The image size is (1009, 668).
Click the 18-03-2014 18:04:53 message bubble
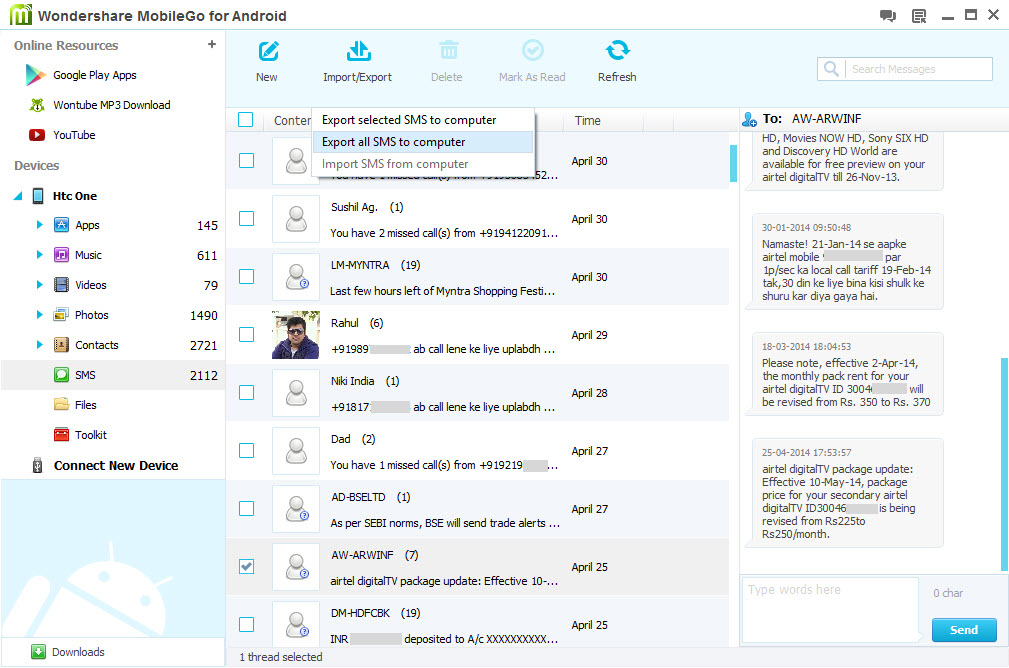[845, 374]
